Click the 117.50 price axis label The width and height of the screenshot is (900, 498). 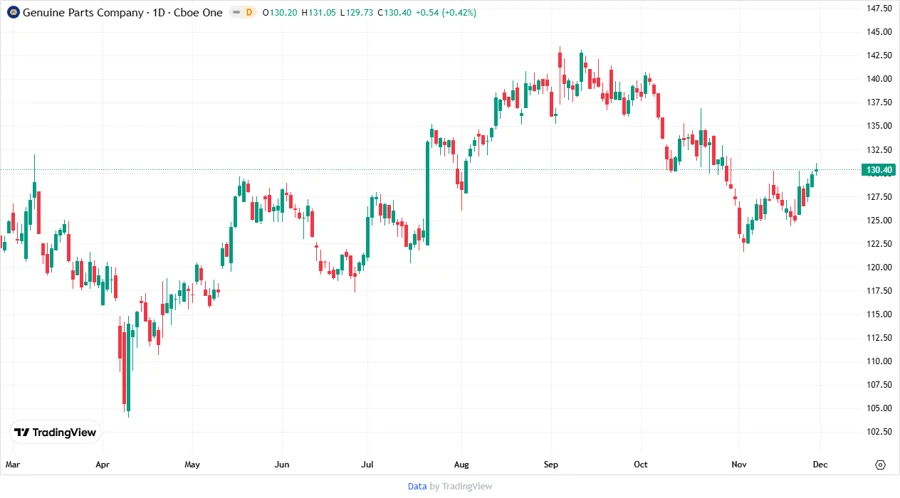click(879, 291)
